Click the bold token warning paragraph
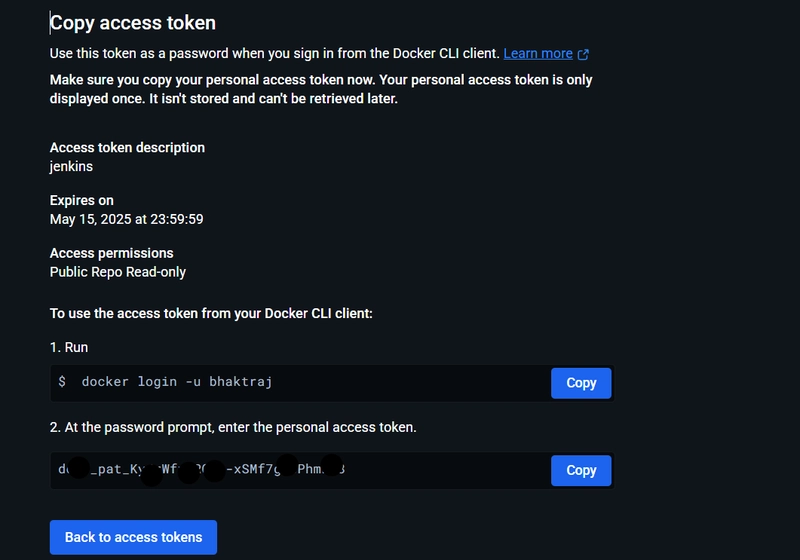Viewport: 800px width, 560px height. [321, 89]
